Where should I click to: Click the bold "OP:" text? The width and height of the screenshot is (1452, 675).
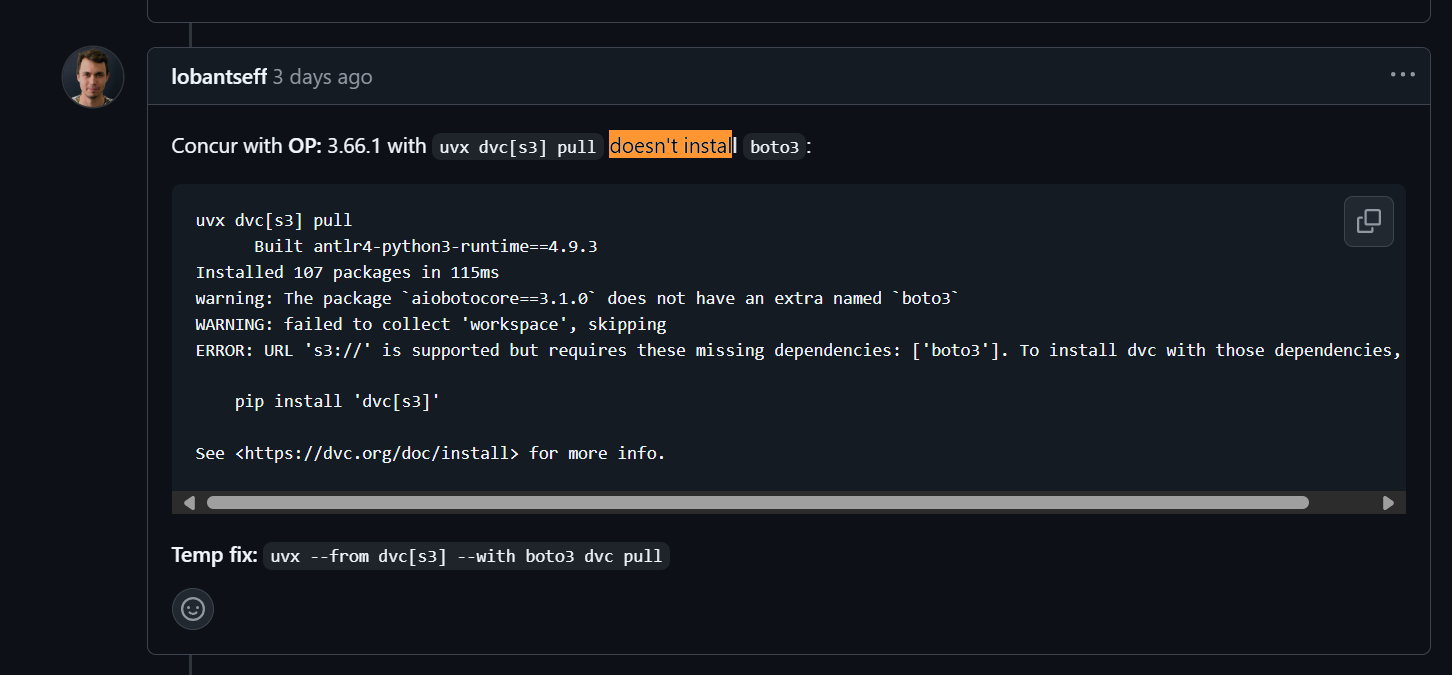pyautogui.click(x=305, y=146)
